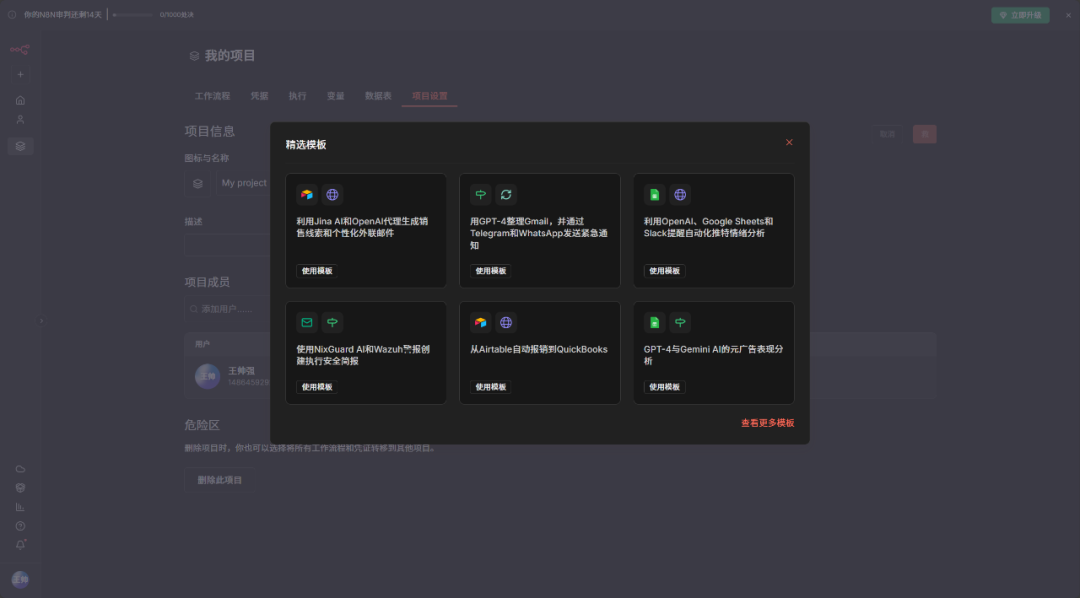The height and width of the screenshot is (598, 1080).
Task: Click the 我的项目 heading
Action: coord(229,56)
